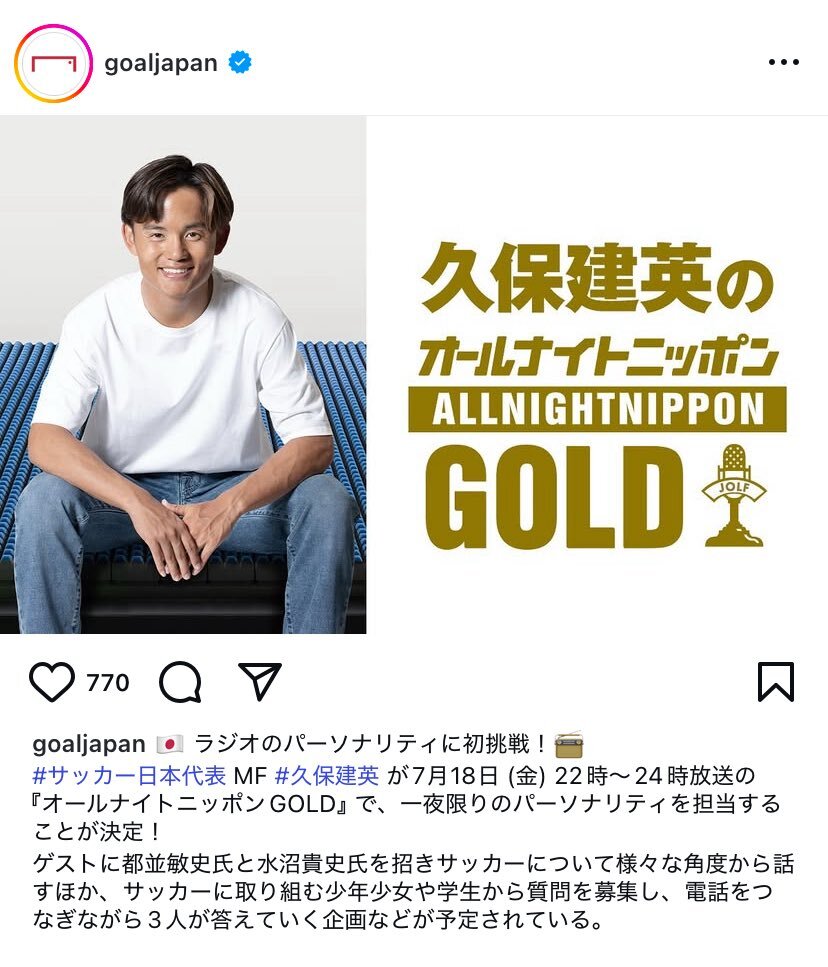Open comments with the speech bubble icon

[180, 682]
